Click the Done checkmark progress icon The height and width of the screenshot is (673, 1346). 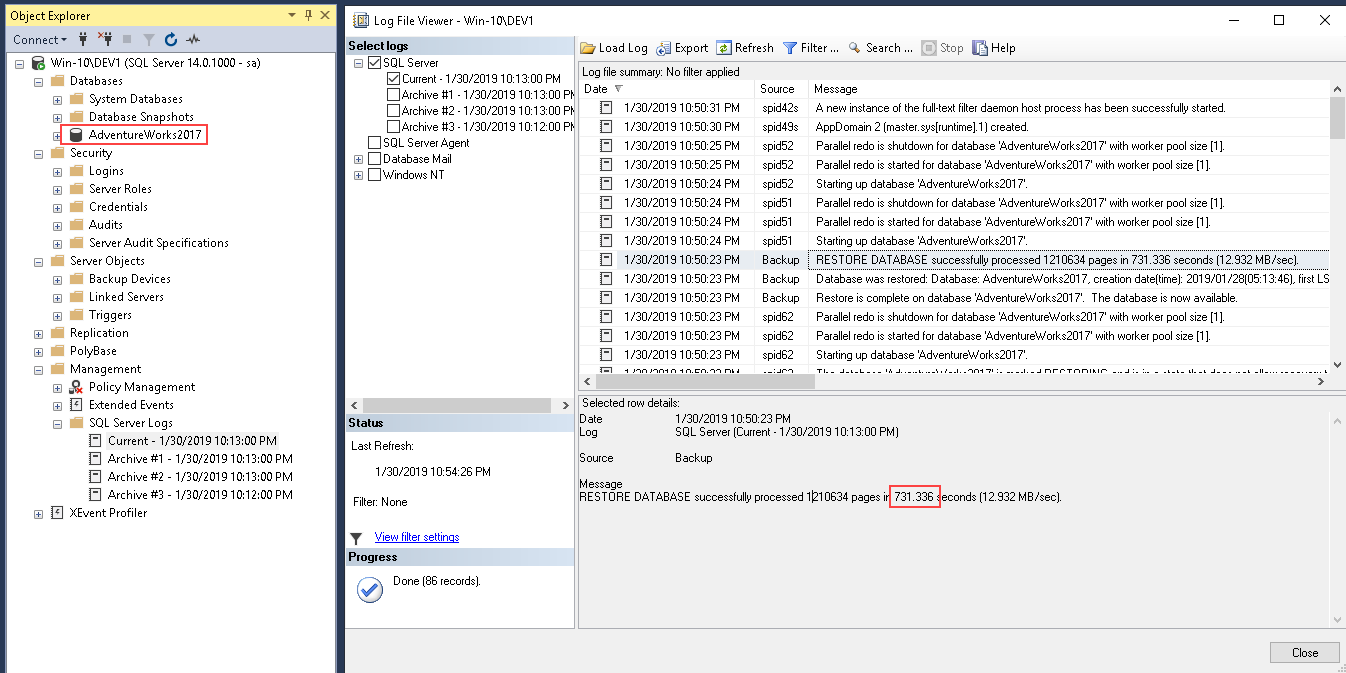(x=370, y=591)
